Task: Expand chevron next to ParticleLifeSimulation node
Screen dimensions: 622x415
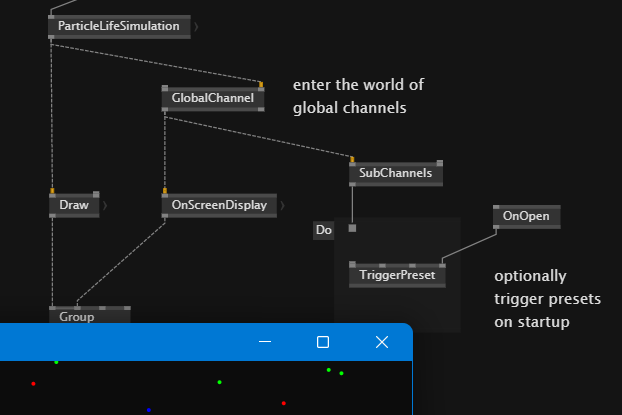Action: click(196, 27)
